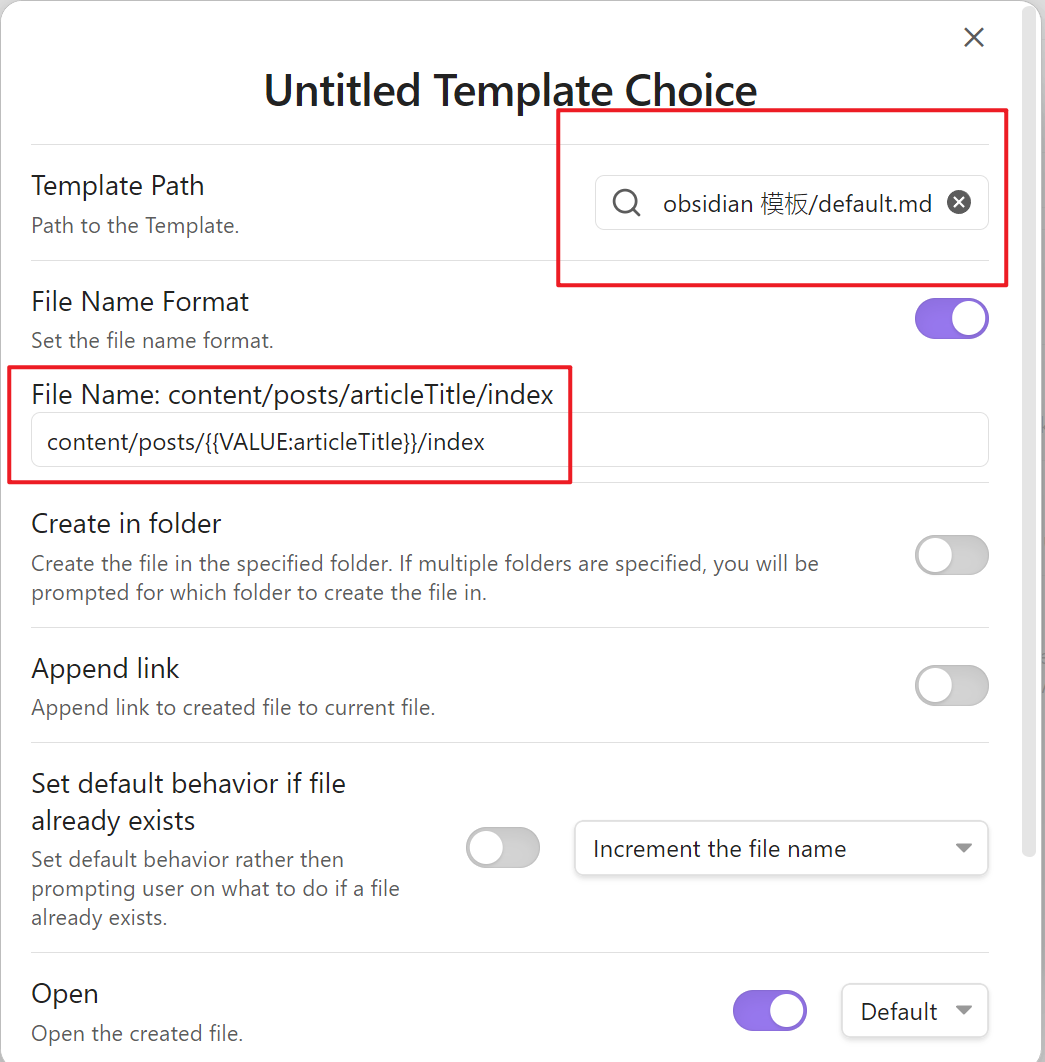Turn on the Append link switch
The image size is (1045, 1062).
(951, 686)
